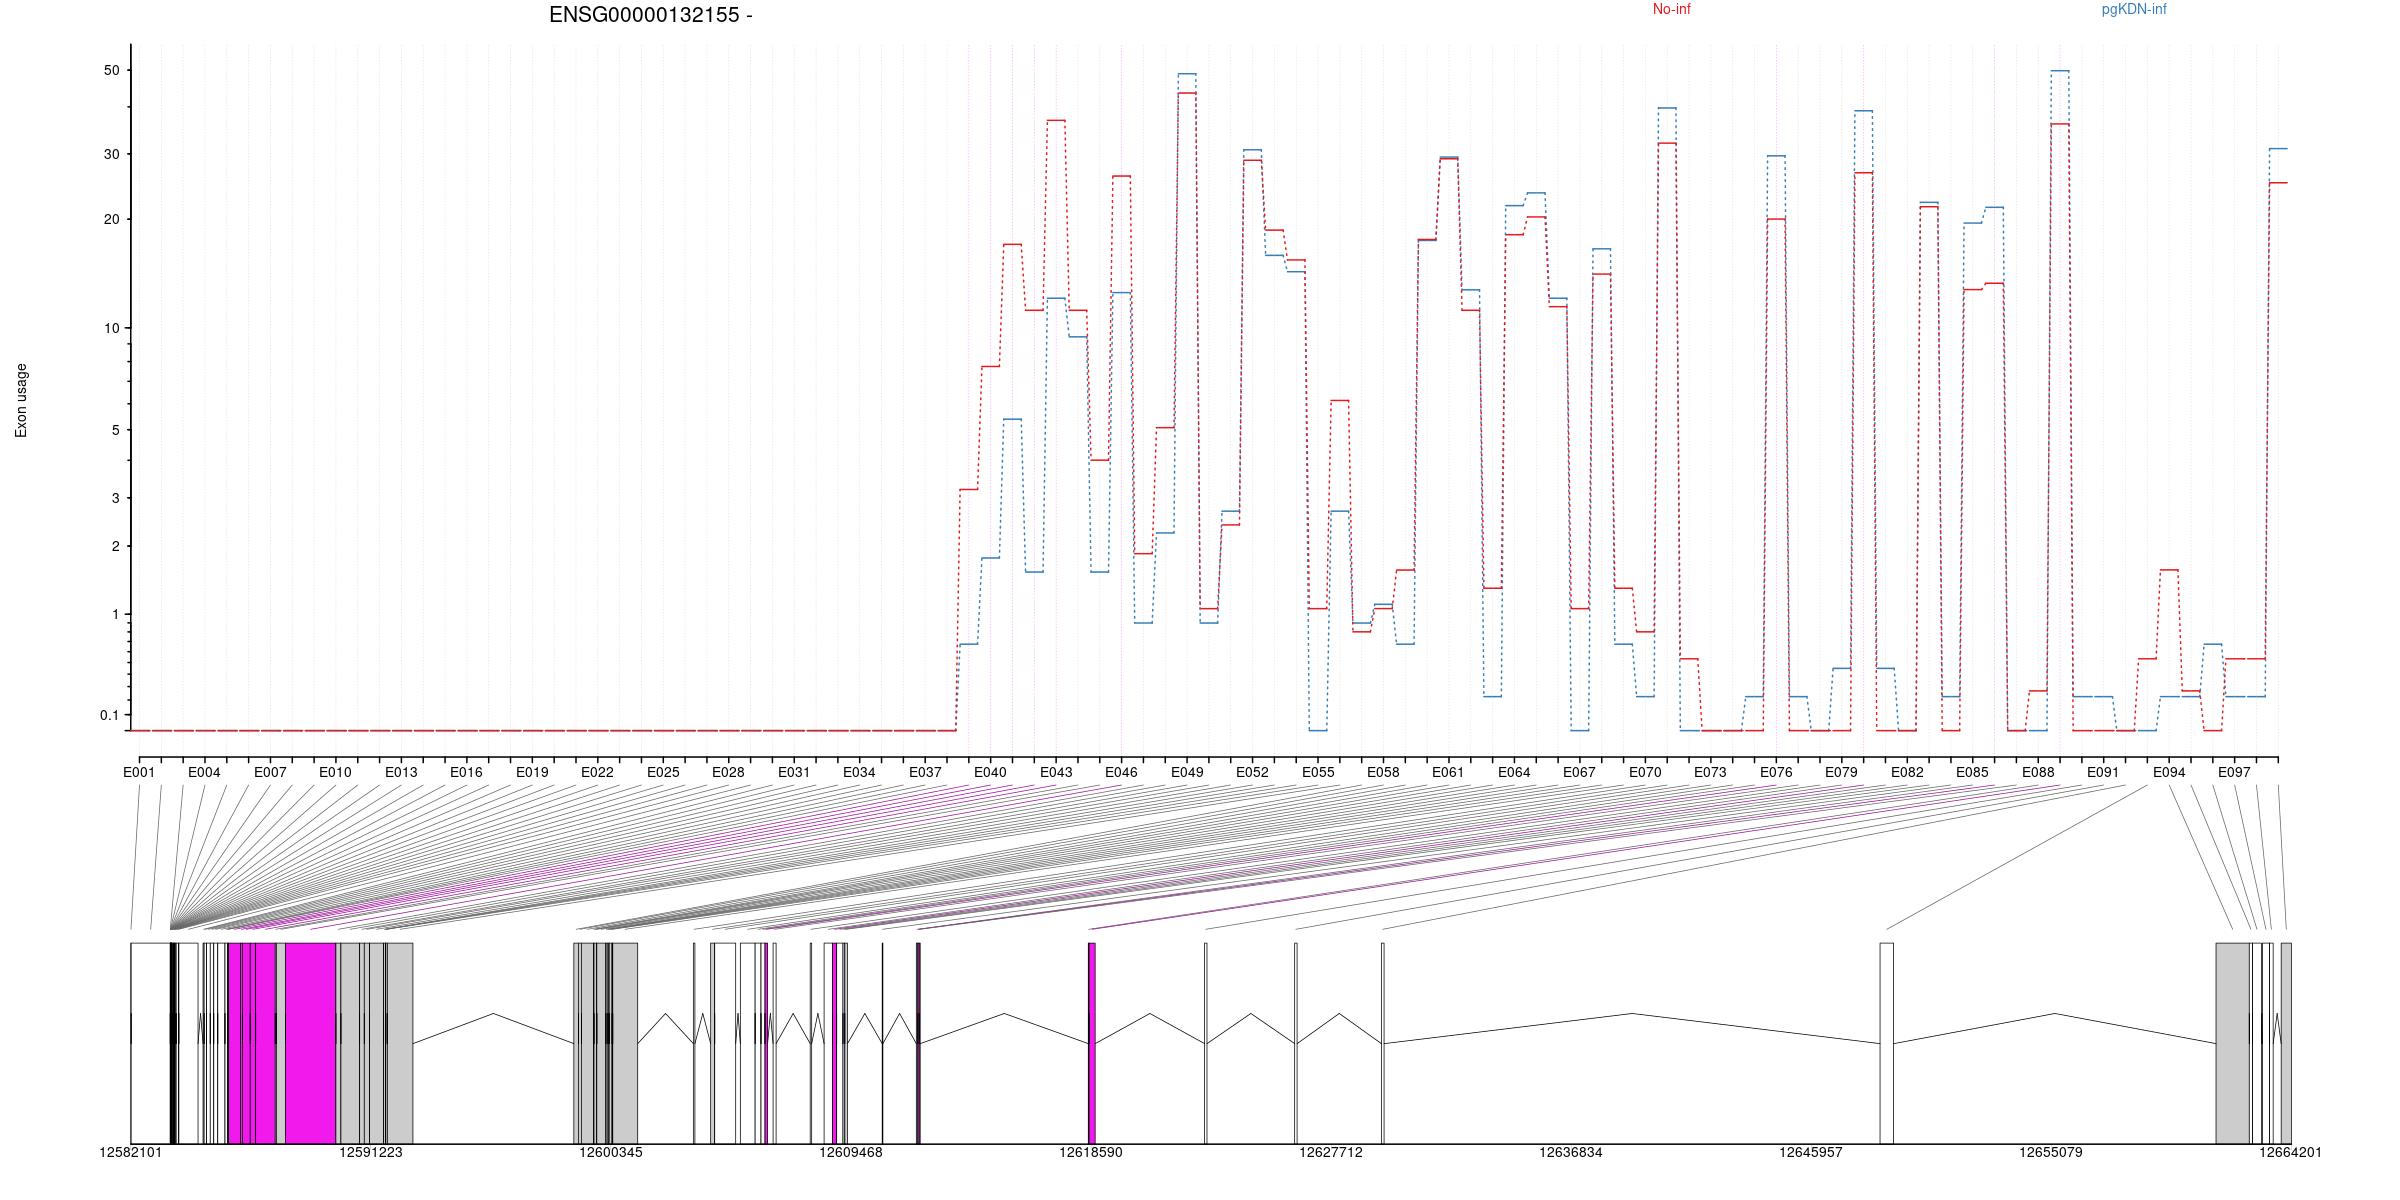Click genomic coordinate 12636834

[x=1571, y=1152]
